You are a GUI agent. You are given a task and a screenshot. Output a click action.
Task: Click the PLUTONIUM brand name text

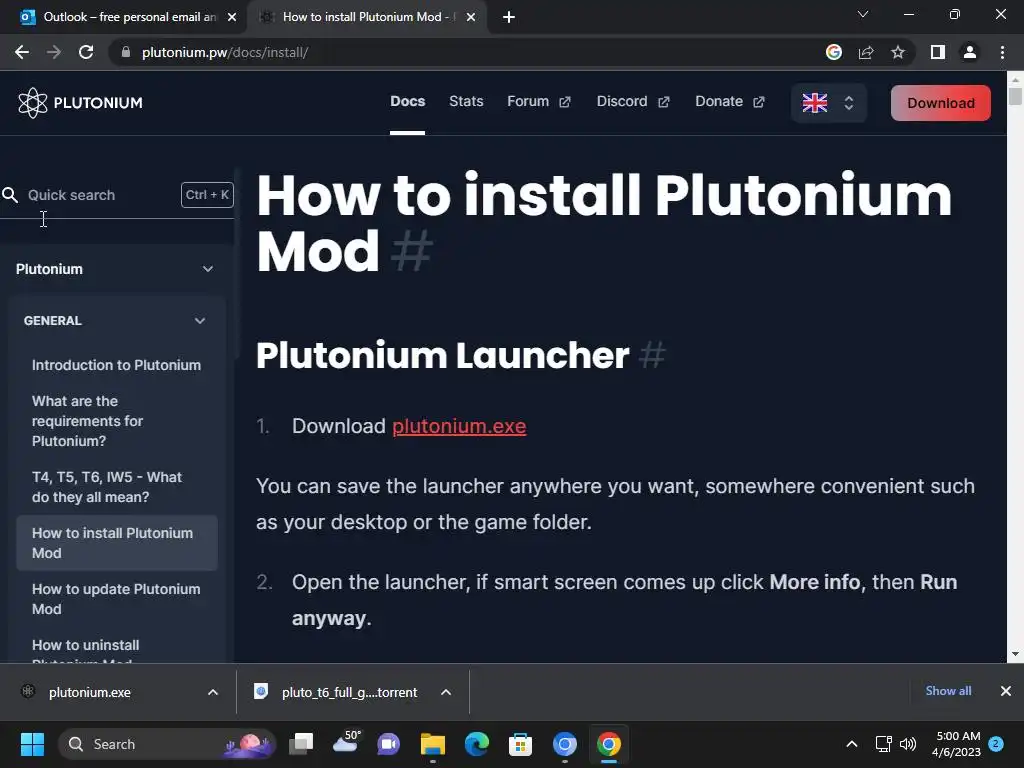[x=98, y=103]
